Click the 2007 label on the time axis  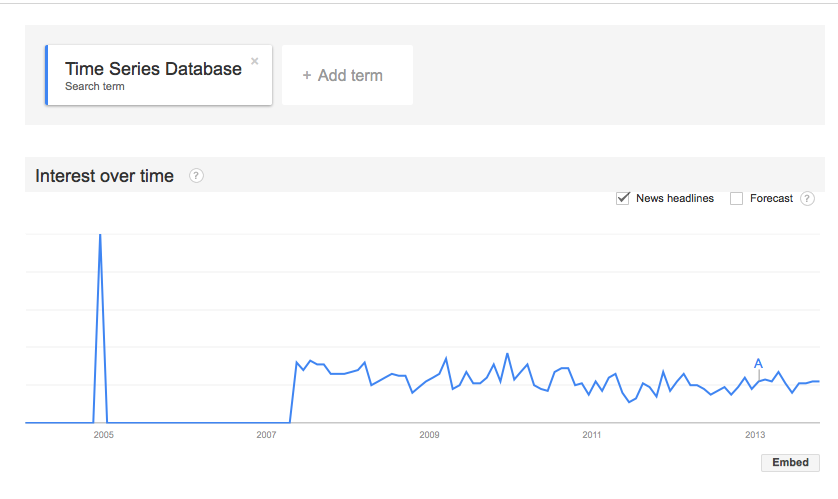coord(266,435)
